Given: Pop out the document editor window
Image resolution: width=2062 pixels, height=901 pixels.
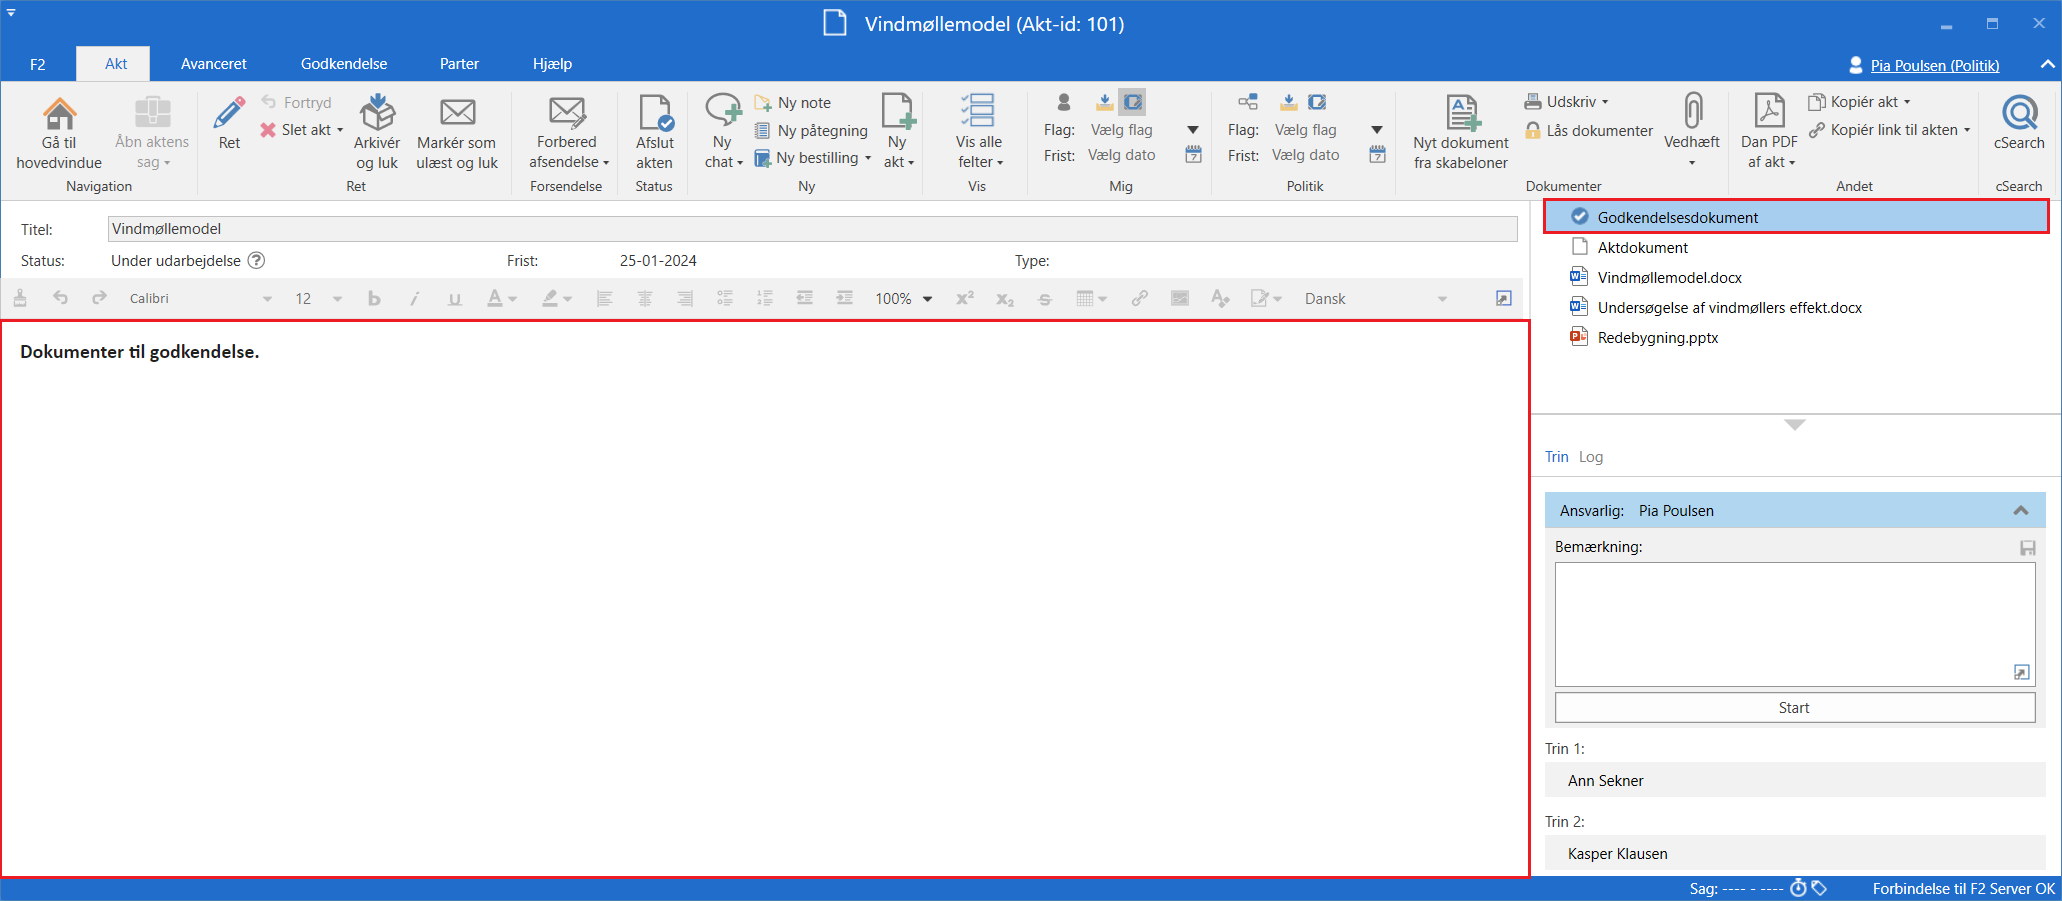Looking at the screenshot, I should pyautogui.click(x=1503, y=298).
